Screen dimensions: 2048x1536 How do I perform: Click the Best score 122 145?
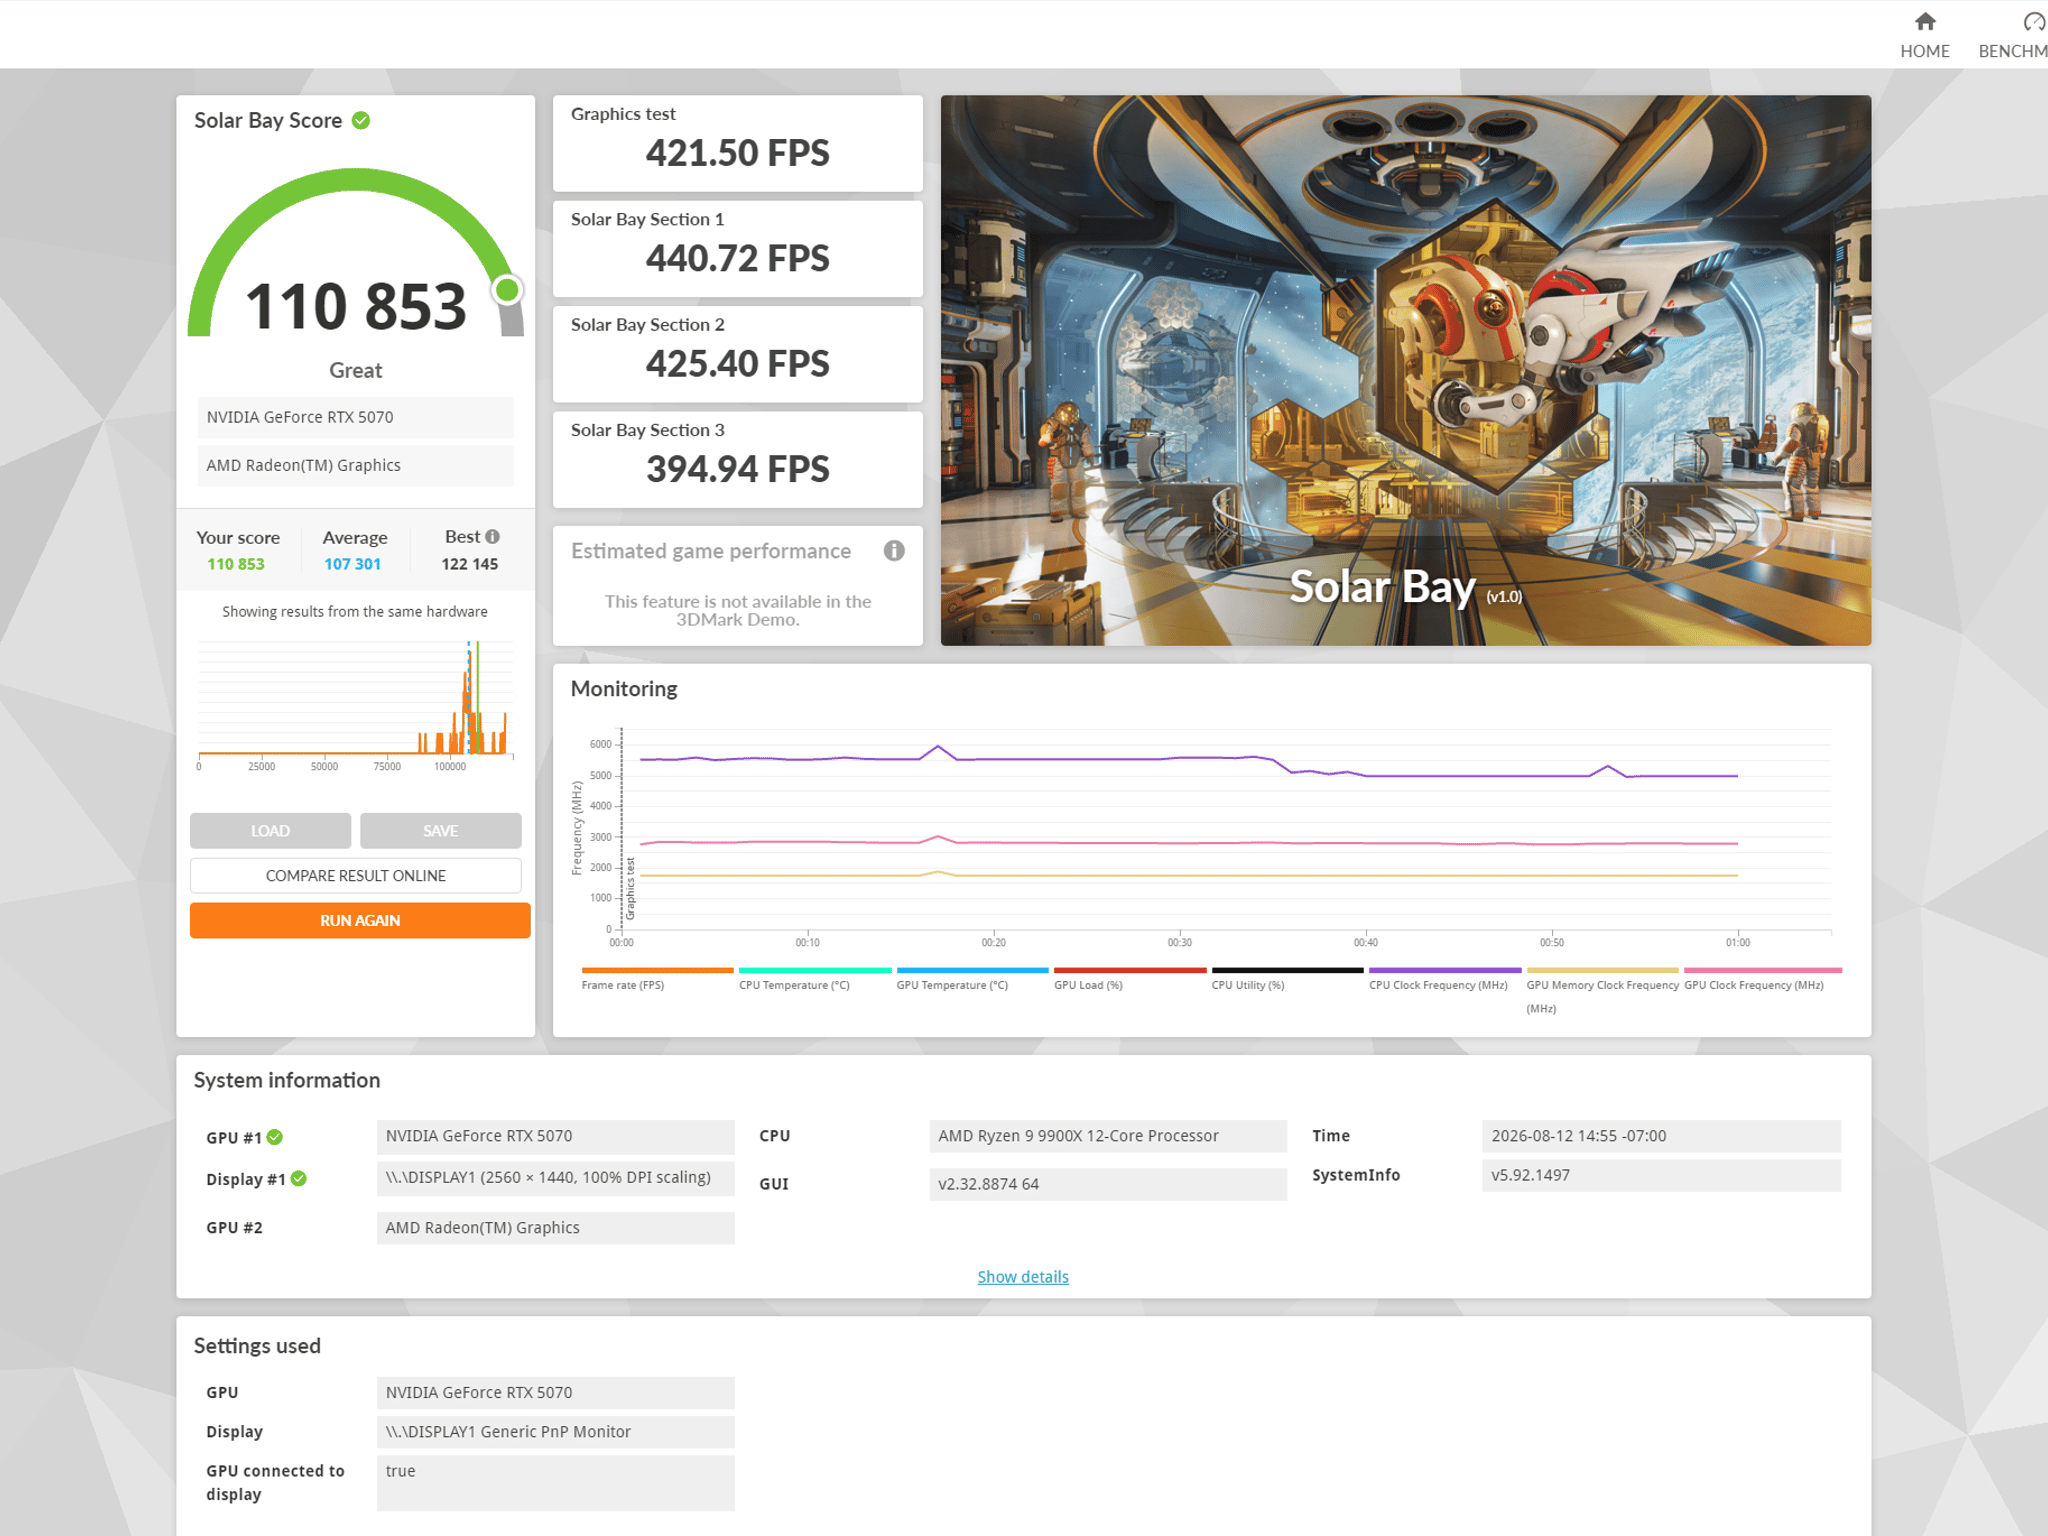point(470,564)
